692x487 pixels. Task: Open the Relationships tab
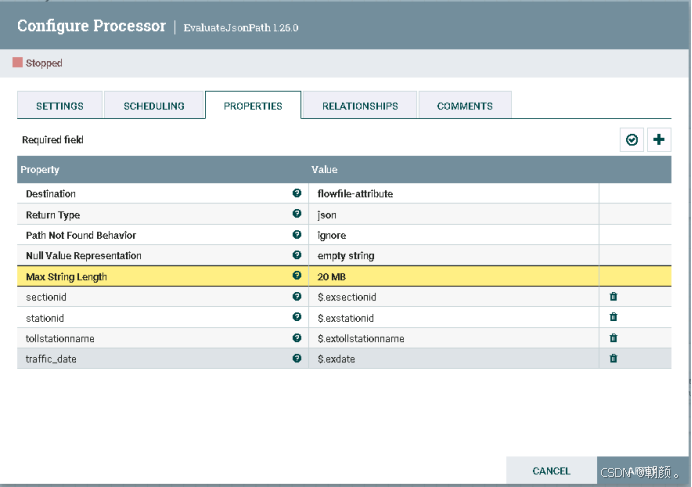(360, 106)
